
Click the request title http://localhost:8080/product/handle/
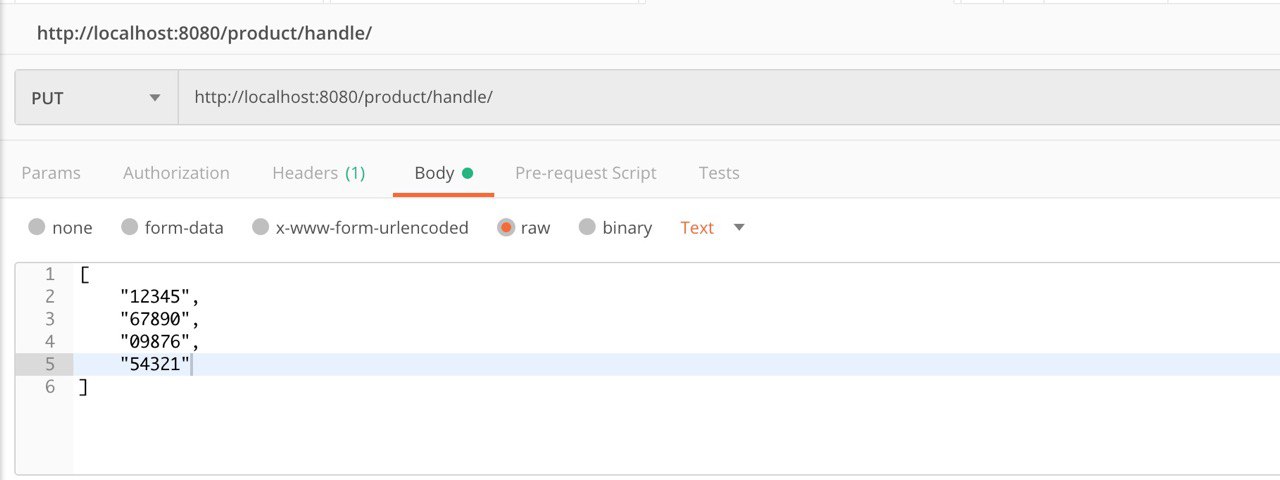204,33
